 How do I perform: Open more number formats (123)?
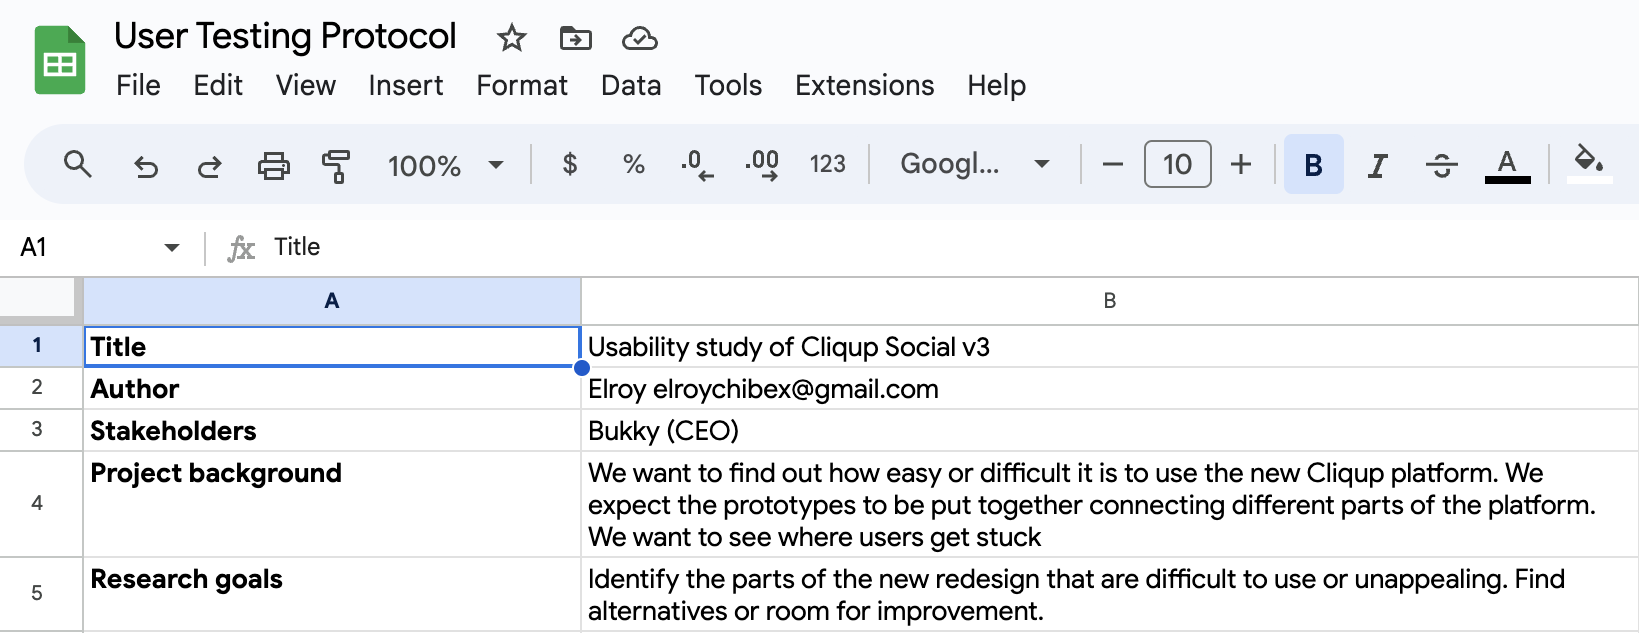(x=828, y=164)
